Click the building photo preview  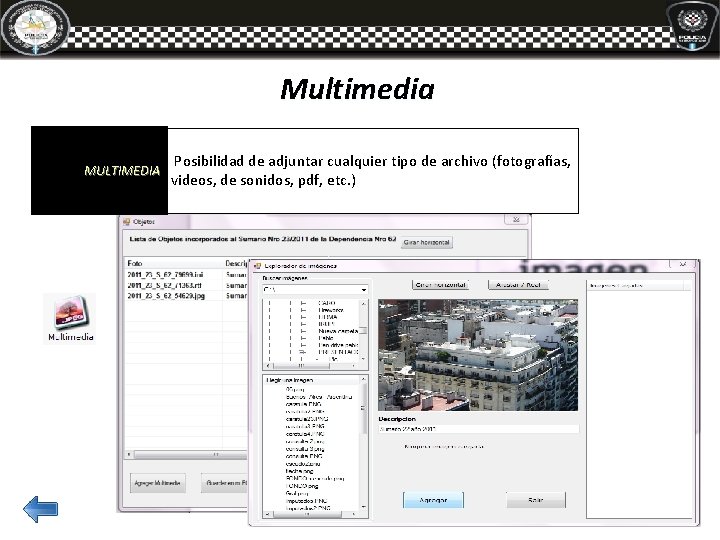coord(478,355)
